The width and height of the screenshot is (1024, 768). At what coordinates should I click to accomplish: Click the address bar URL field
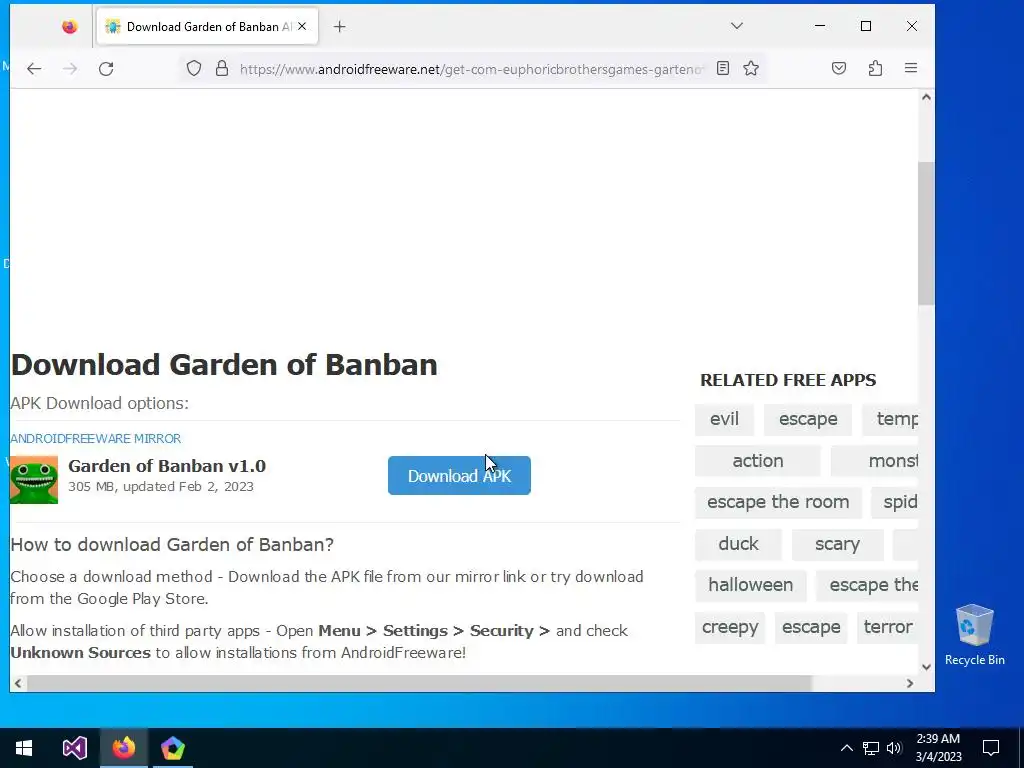[x=472, y=69]
